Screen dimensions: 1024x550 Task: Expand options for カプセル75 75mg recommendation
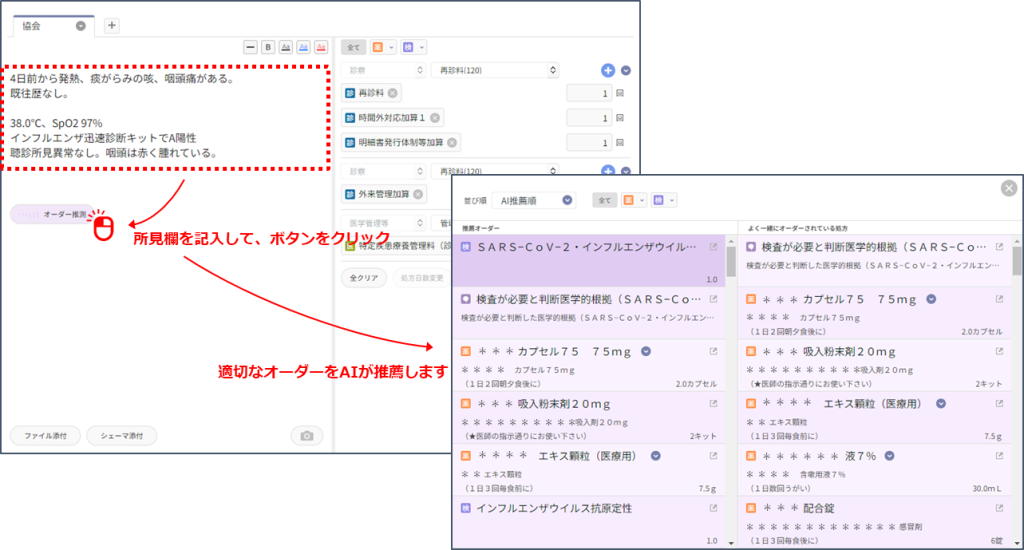click(646, 351)
